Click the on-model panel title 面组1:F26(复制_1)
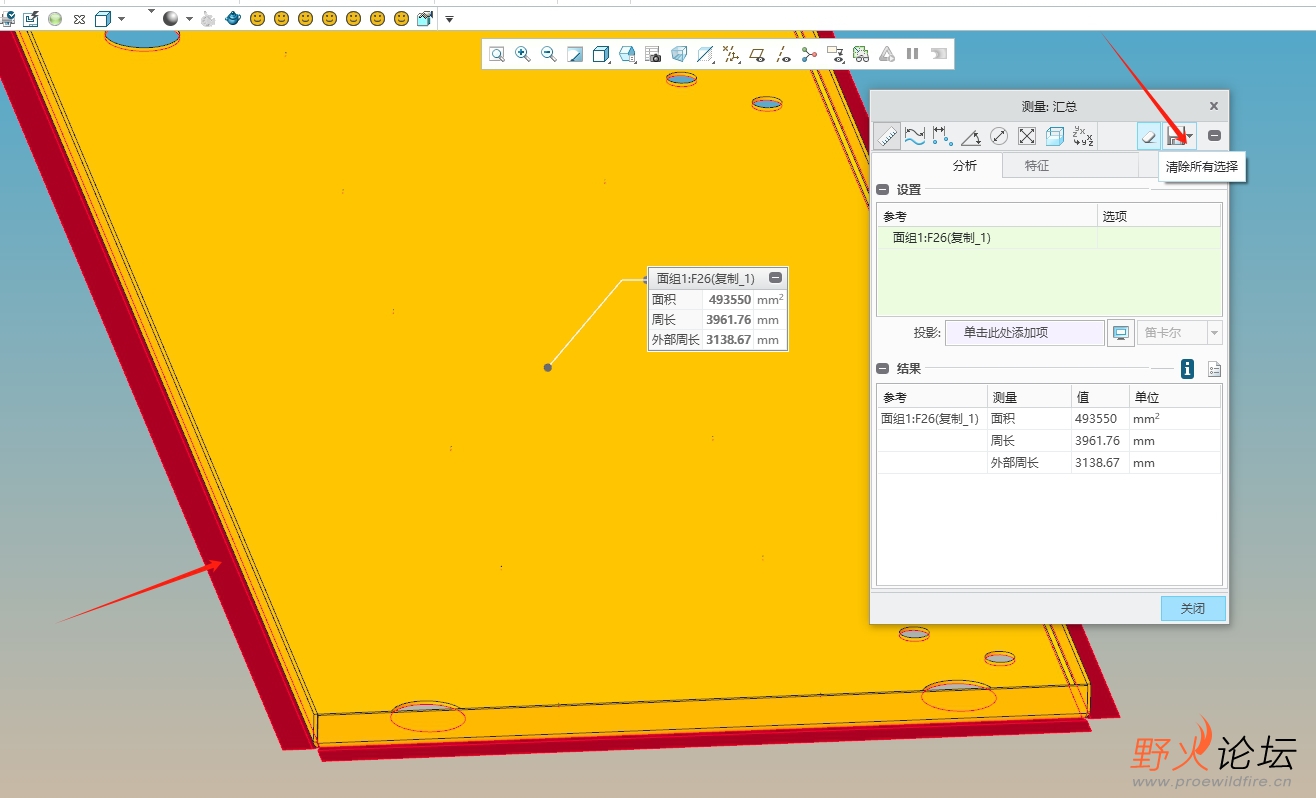The width and height of the screenshot is (1316, 798). (706, 279)
